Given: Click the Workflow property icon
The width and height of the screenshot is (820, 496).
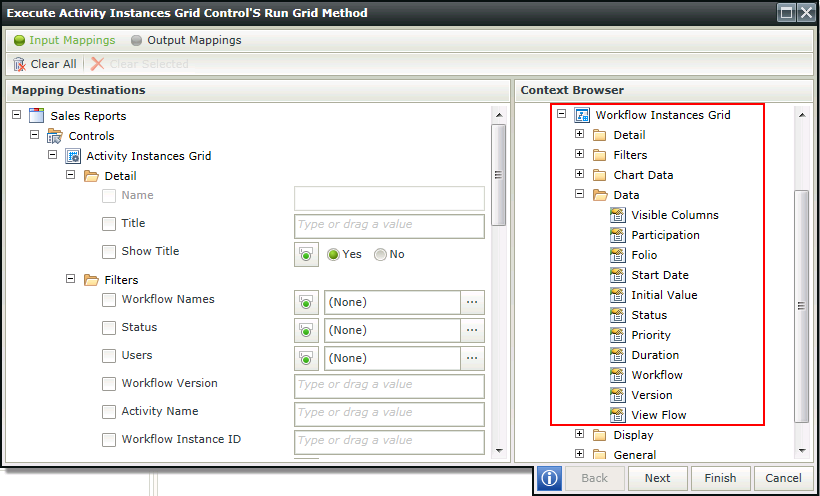Looking at the screenshot, I should (x=618, y=375).
